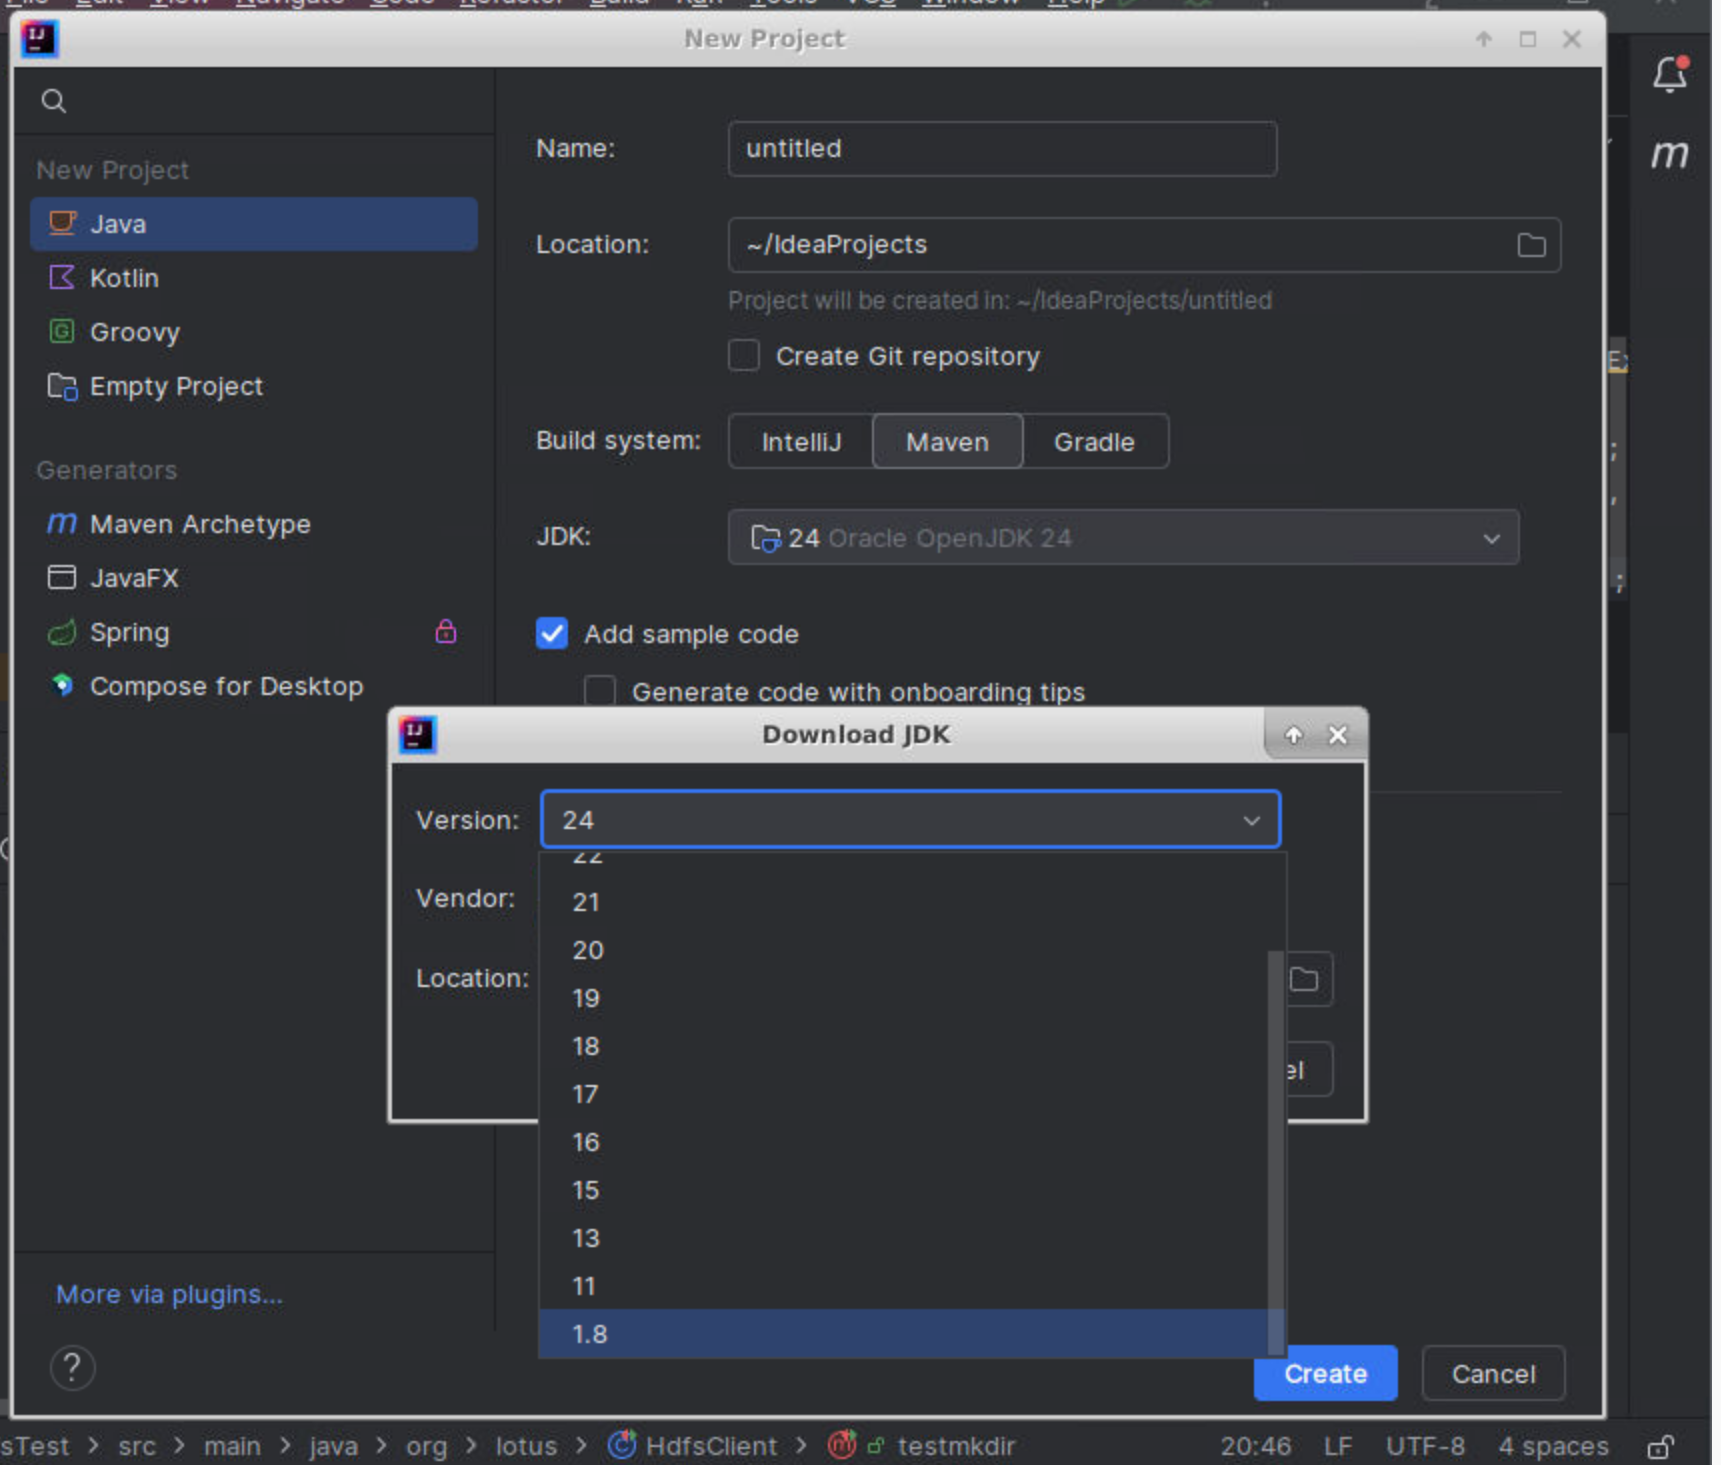
Task: Click the lock icon next to Spring
Action: point(446,631)
